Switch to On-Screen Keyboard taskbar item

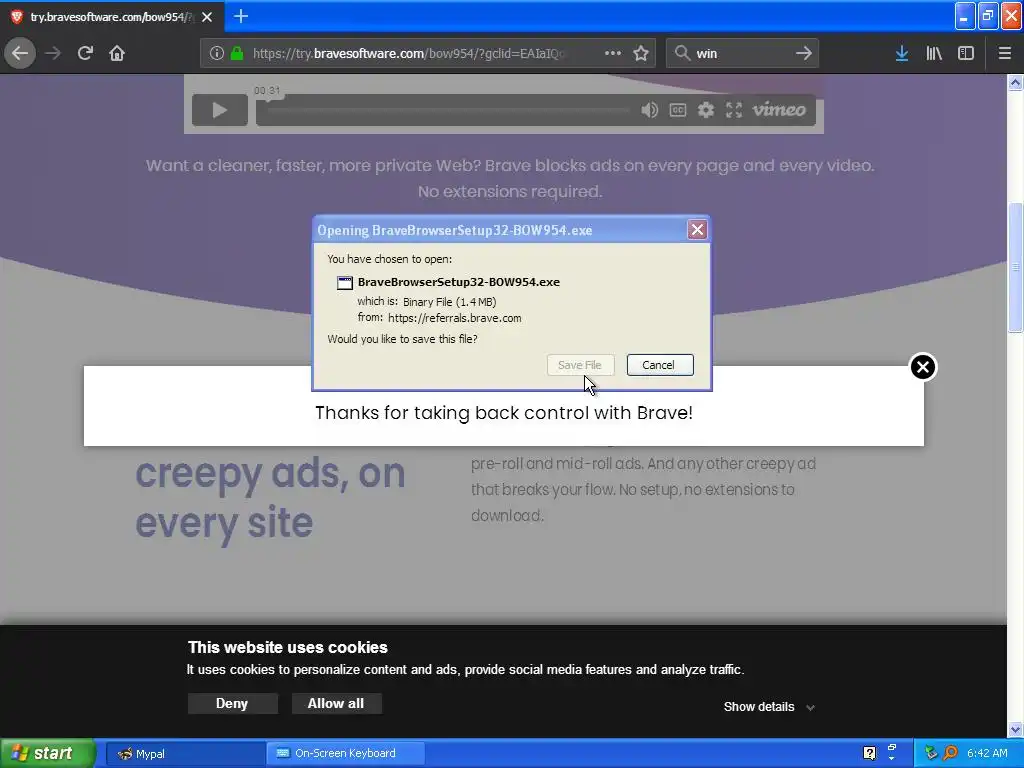tap(346, 754)
